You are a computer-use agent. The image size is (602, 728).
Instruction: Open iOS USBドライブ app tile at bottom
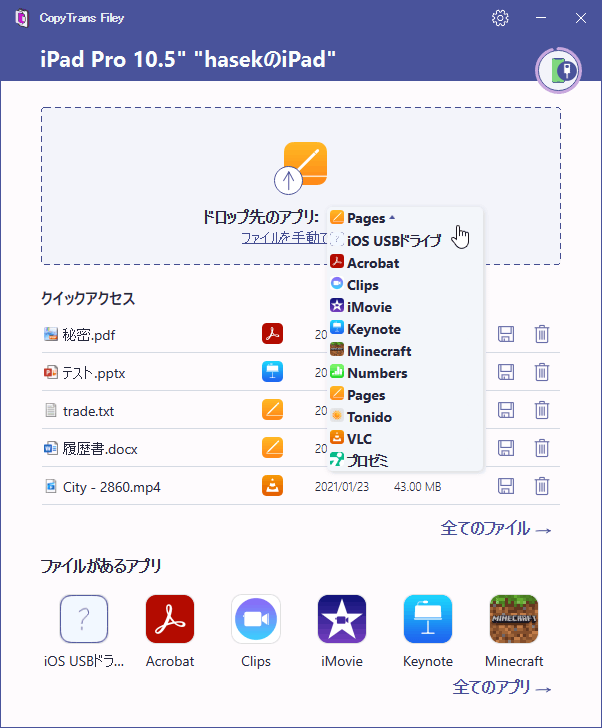tap(84, 631)
